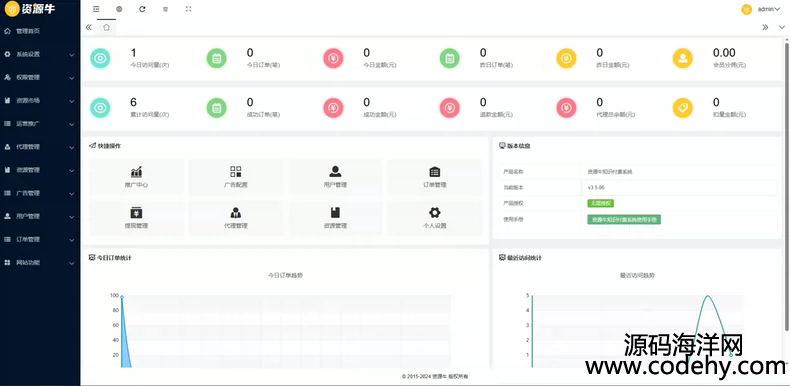Screen dimensions: 790x386
Task: Click the green 使用手册 manual button
Action: tap(624, 220)
